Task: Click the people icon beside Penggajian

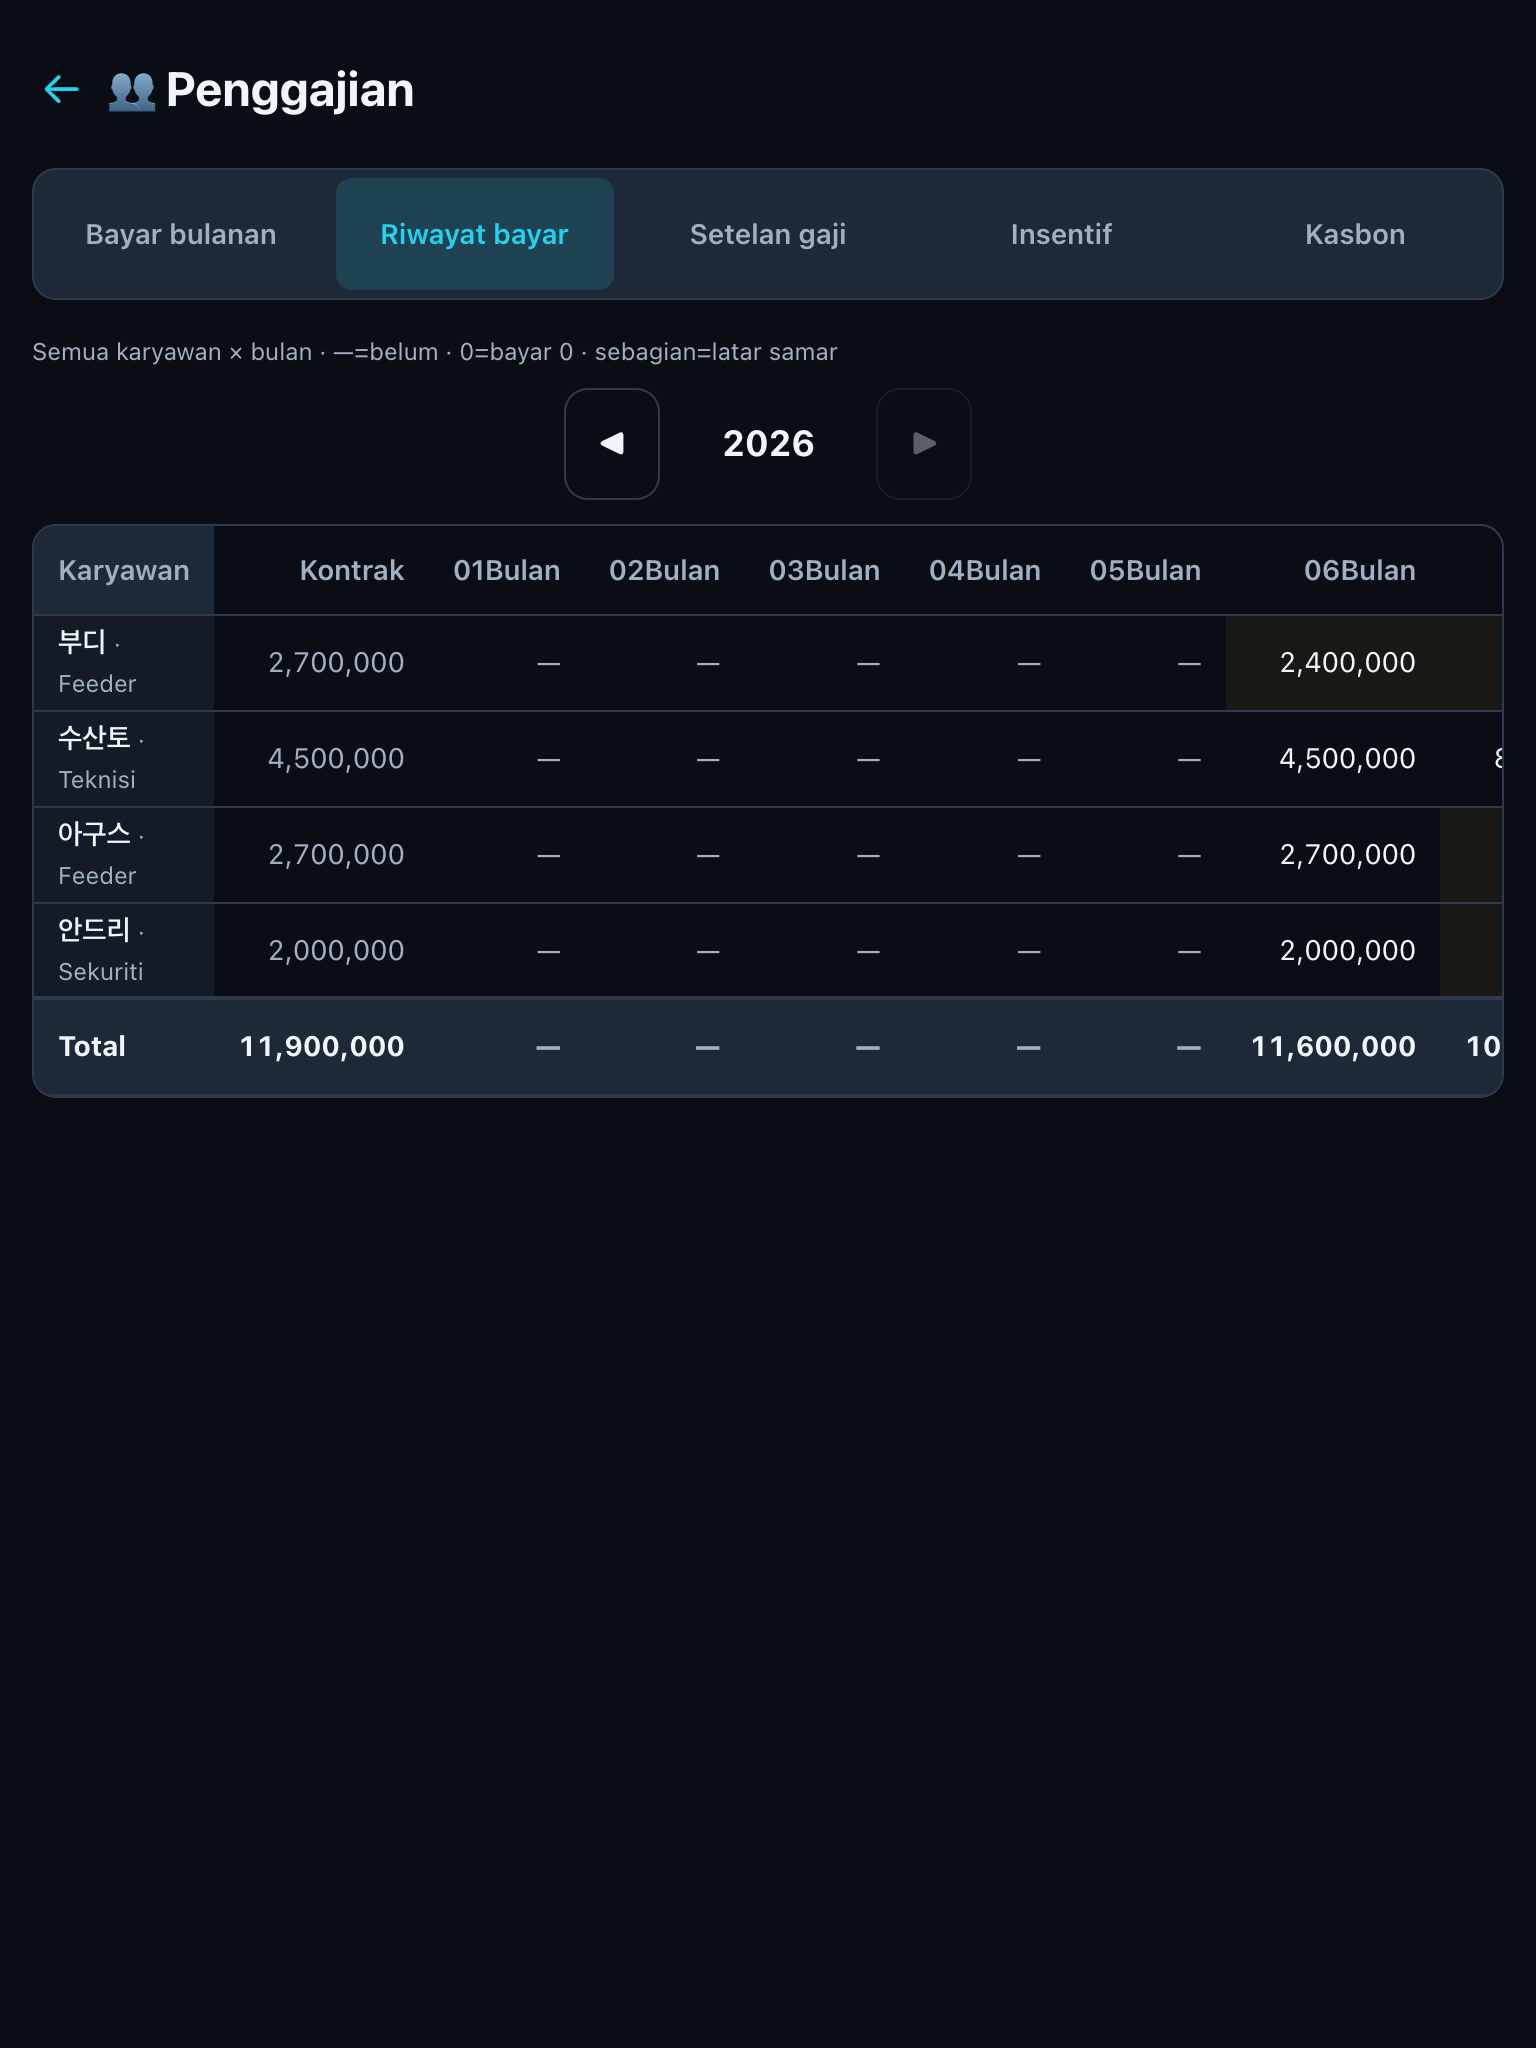Action: pos(132,91)
